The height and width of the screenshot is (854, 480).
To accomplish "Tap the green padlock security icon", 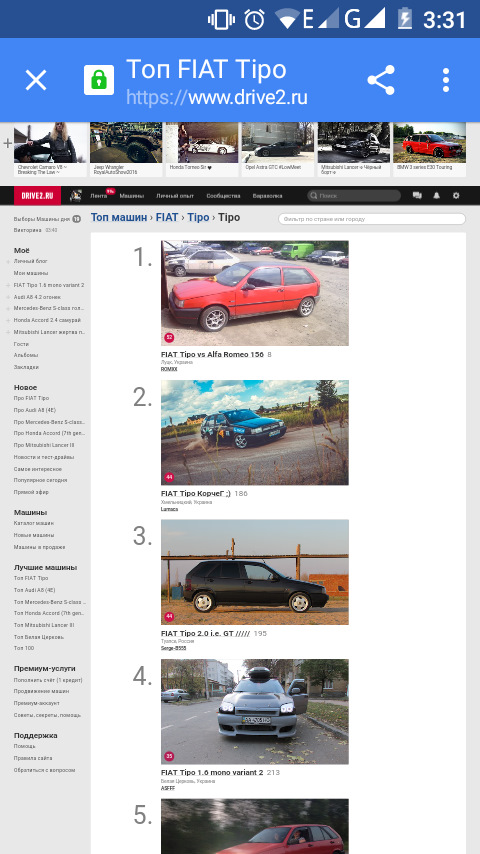I will tap(99, 80).
